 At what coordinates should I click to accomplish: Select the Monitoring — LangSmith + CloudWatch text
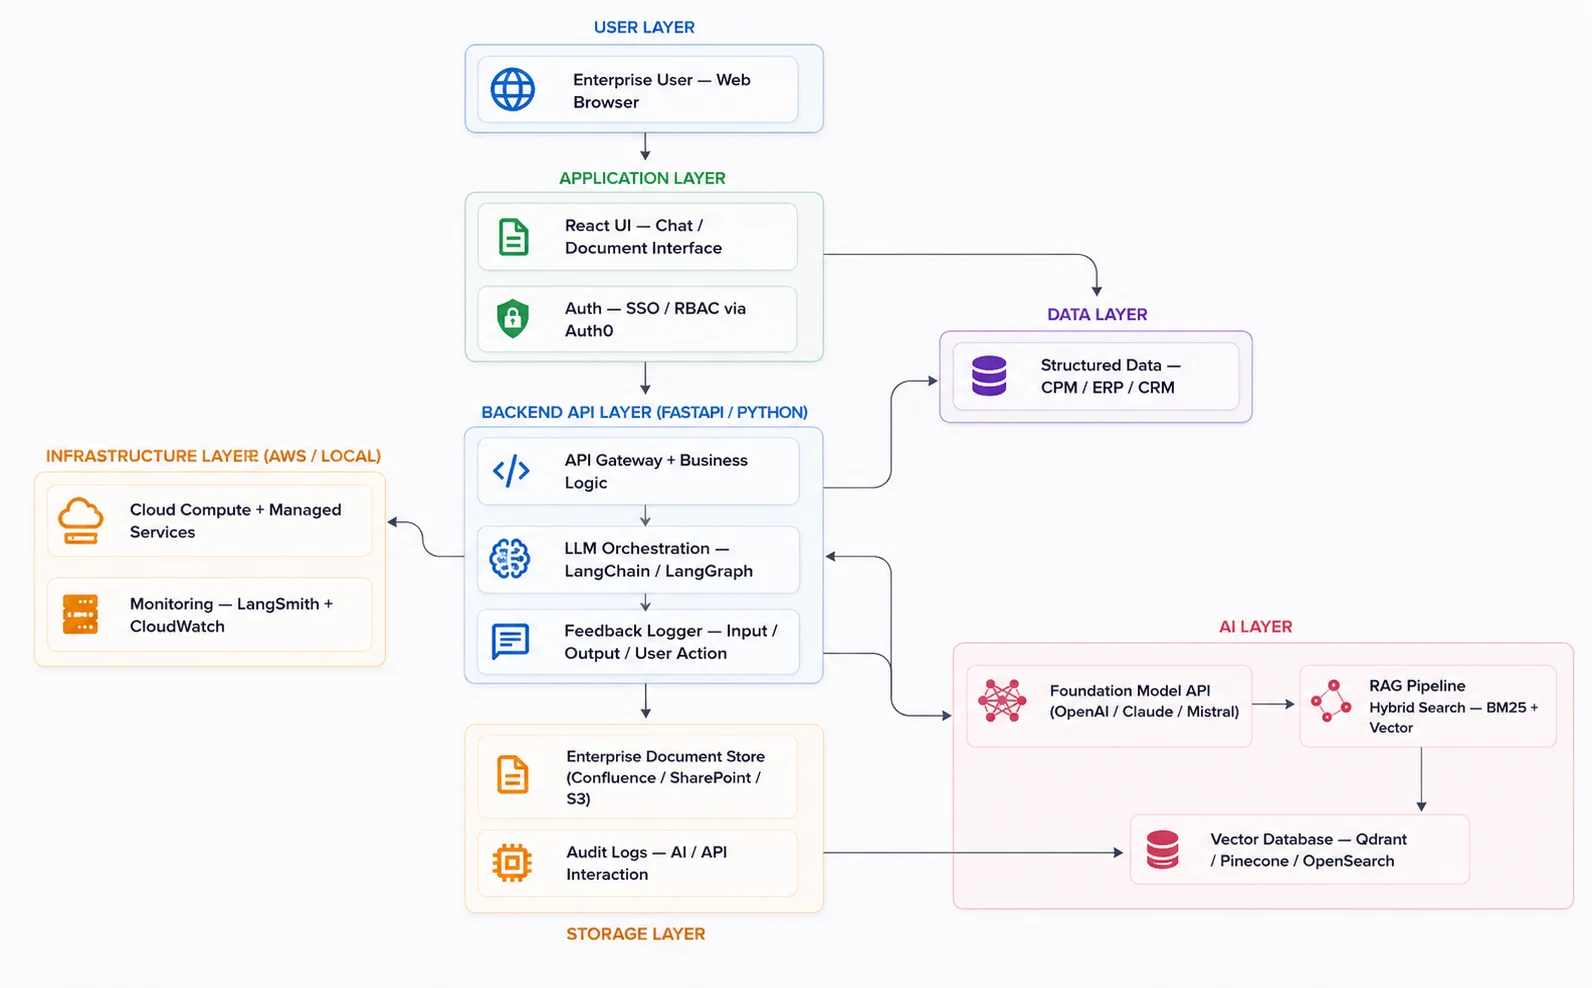coord(231,615)
